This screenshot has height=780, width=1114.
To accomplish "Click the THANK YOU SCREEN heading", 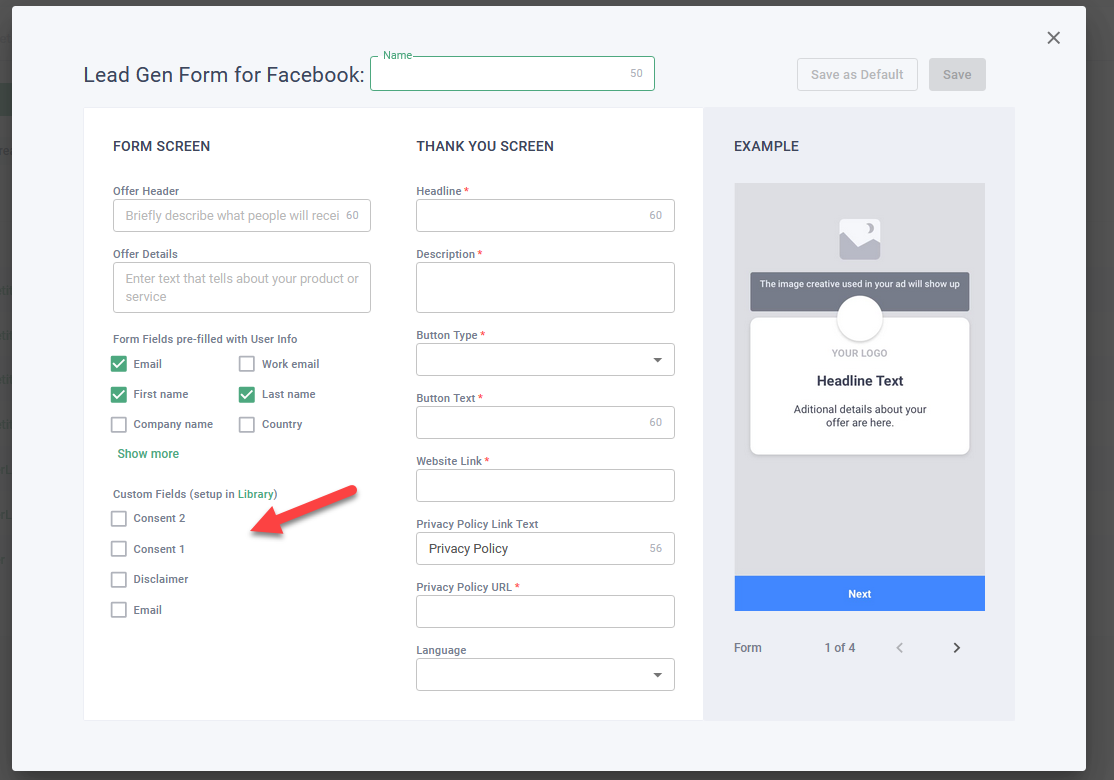I will [485, 146].
